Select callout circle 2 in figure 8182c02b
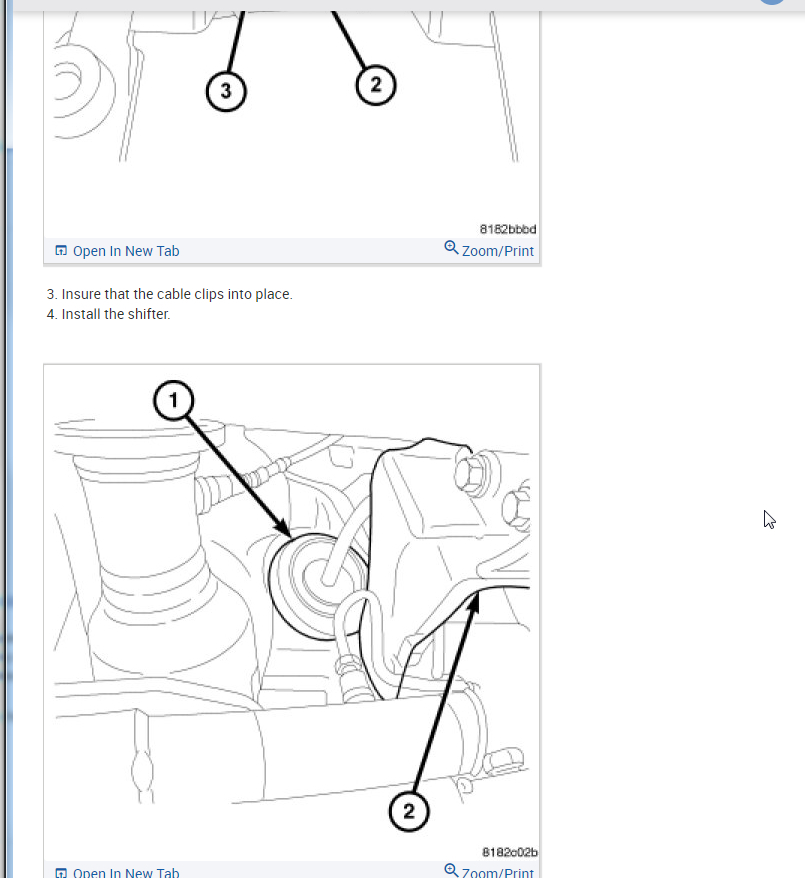The height and width of the screenshot is (878, 805). (409, 811)
